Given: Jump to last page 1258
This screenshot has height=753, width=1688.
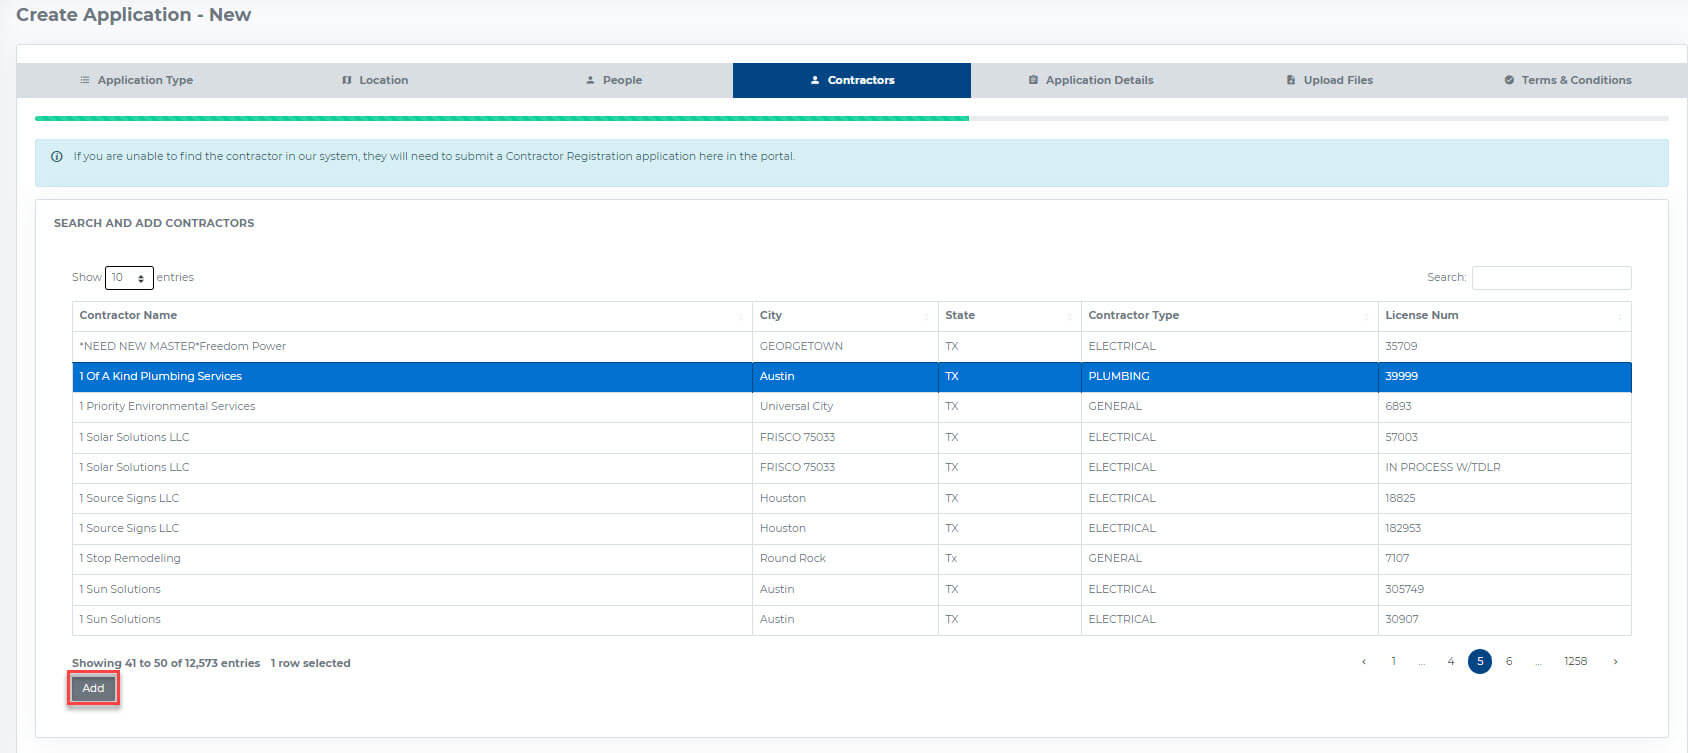Looking at the screenshot, I should (x=1576, y=661).
